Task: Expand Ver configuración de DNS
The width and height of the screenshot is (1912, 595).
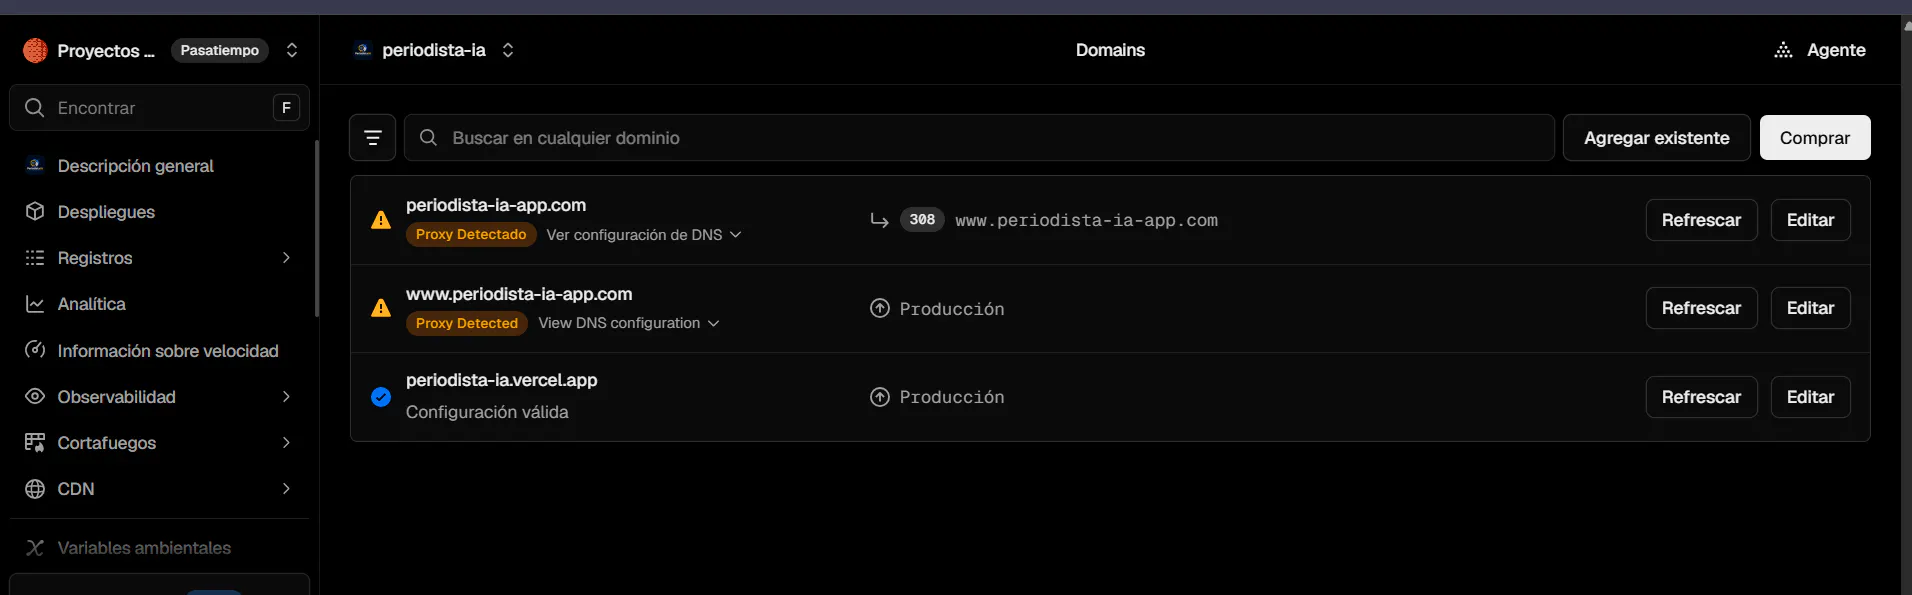Action: [x=644, y=235]
